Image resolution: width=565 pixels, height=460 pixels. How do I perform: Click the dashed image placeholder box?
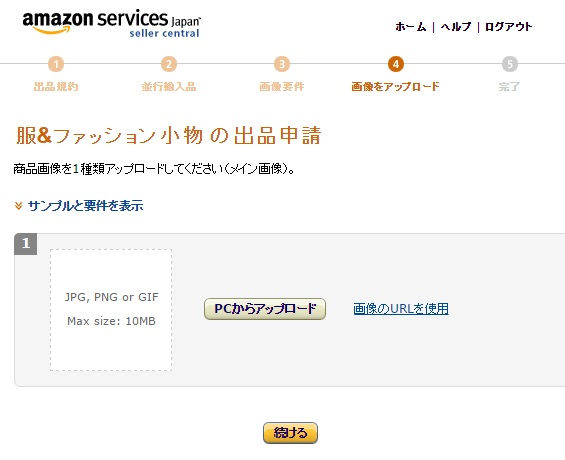[x=111, y=310]
